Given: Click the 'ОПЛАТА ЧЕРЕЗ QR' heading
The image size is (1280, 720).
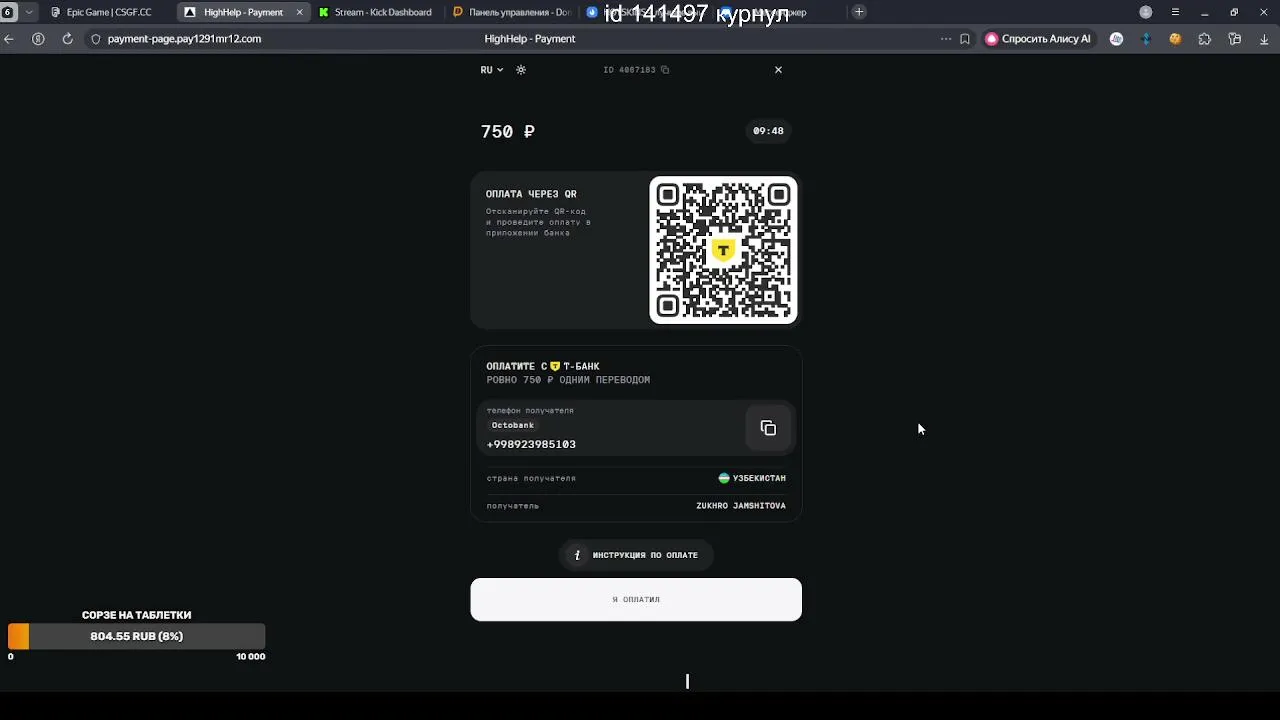Looking at the screenshot, I should pos(531,194).
